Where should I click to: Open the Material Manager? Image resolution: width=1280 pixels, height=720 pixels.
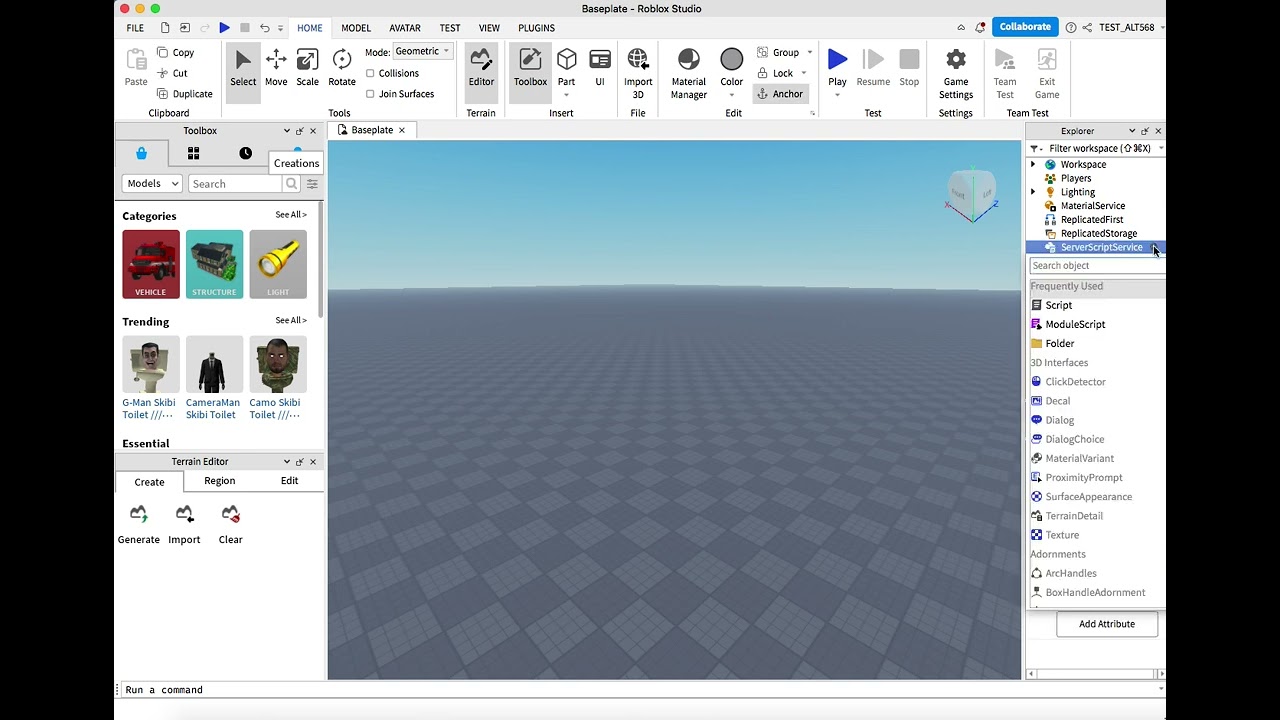point(689,74)
